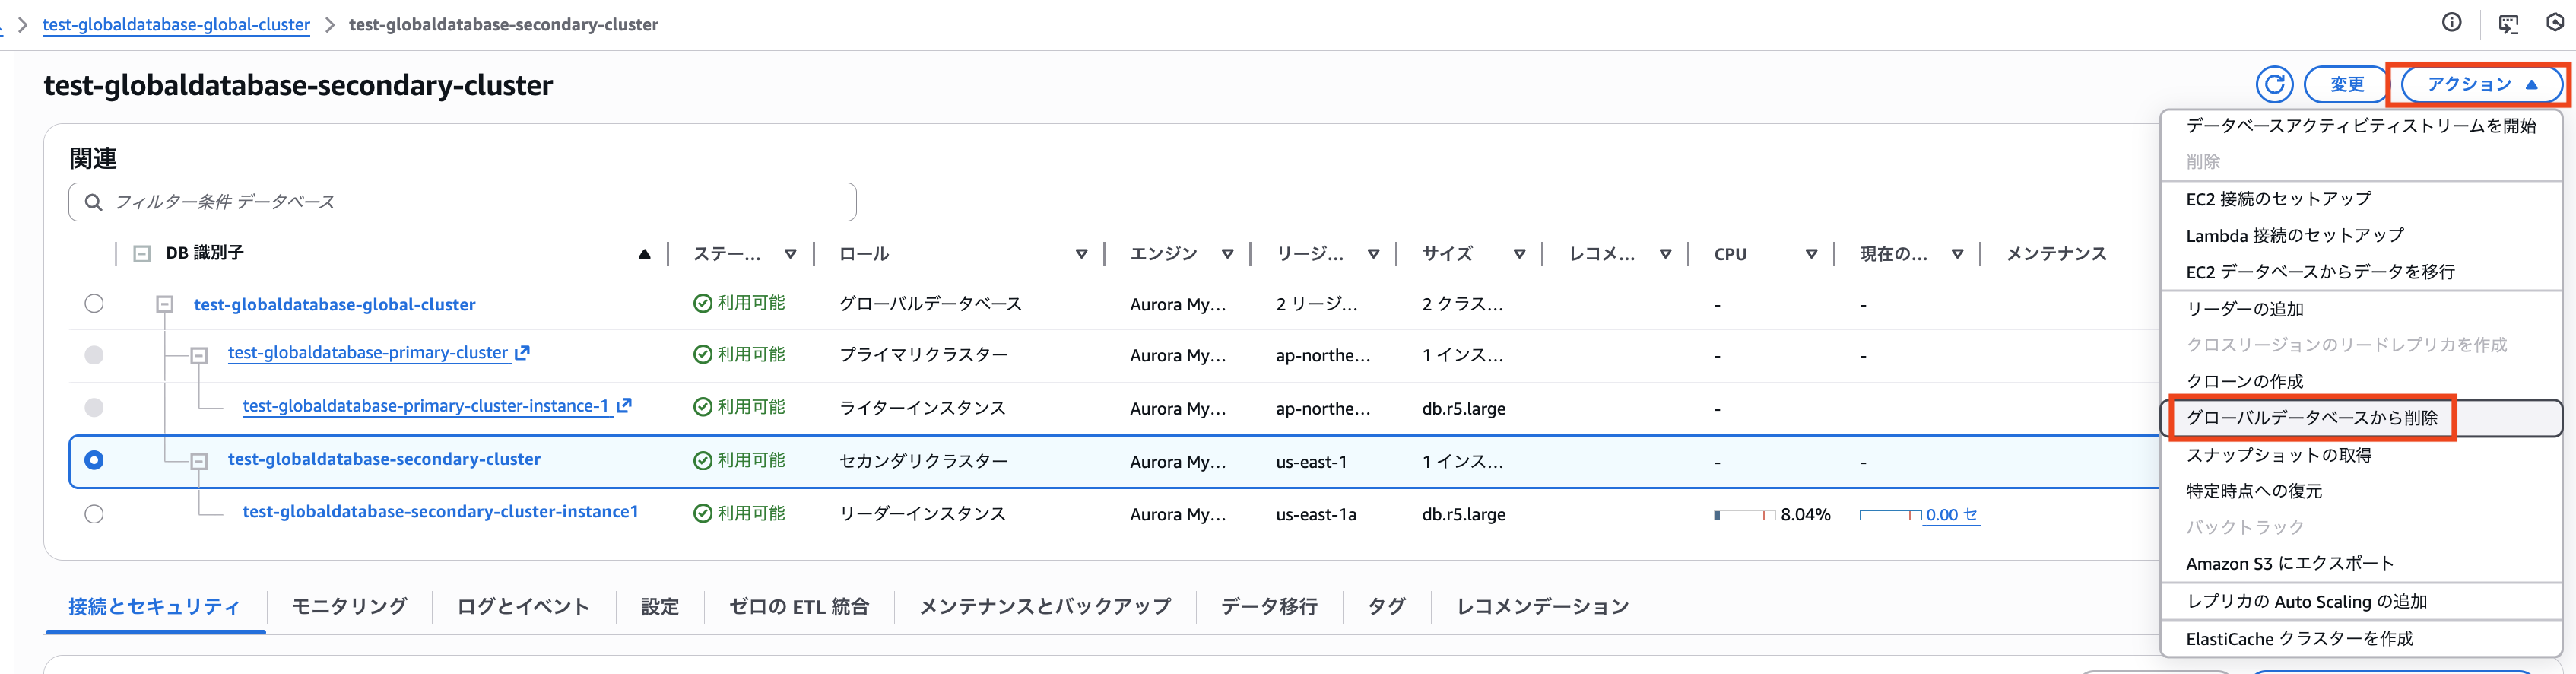Click the search magnifier icon in filter
2576x674 pixels.
pyautogui.click(x=94, y=202)
